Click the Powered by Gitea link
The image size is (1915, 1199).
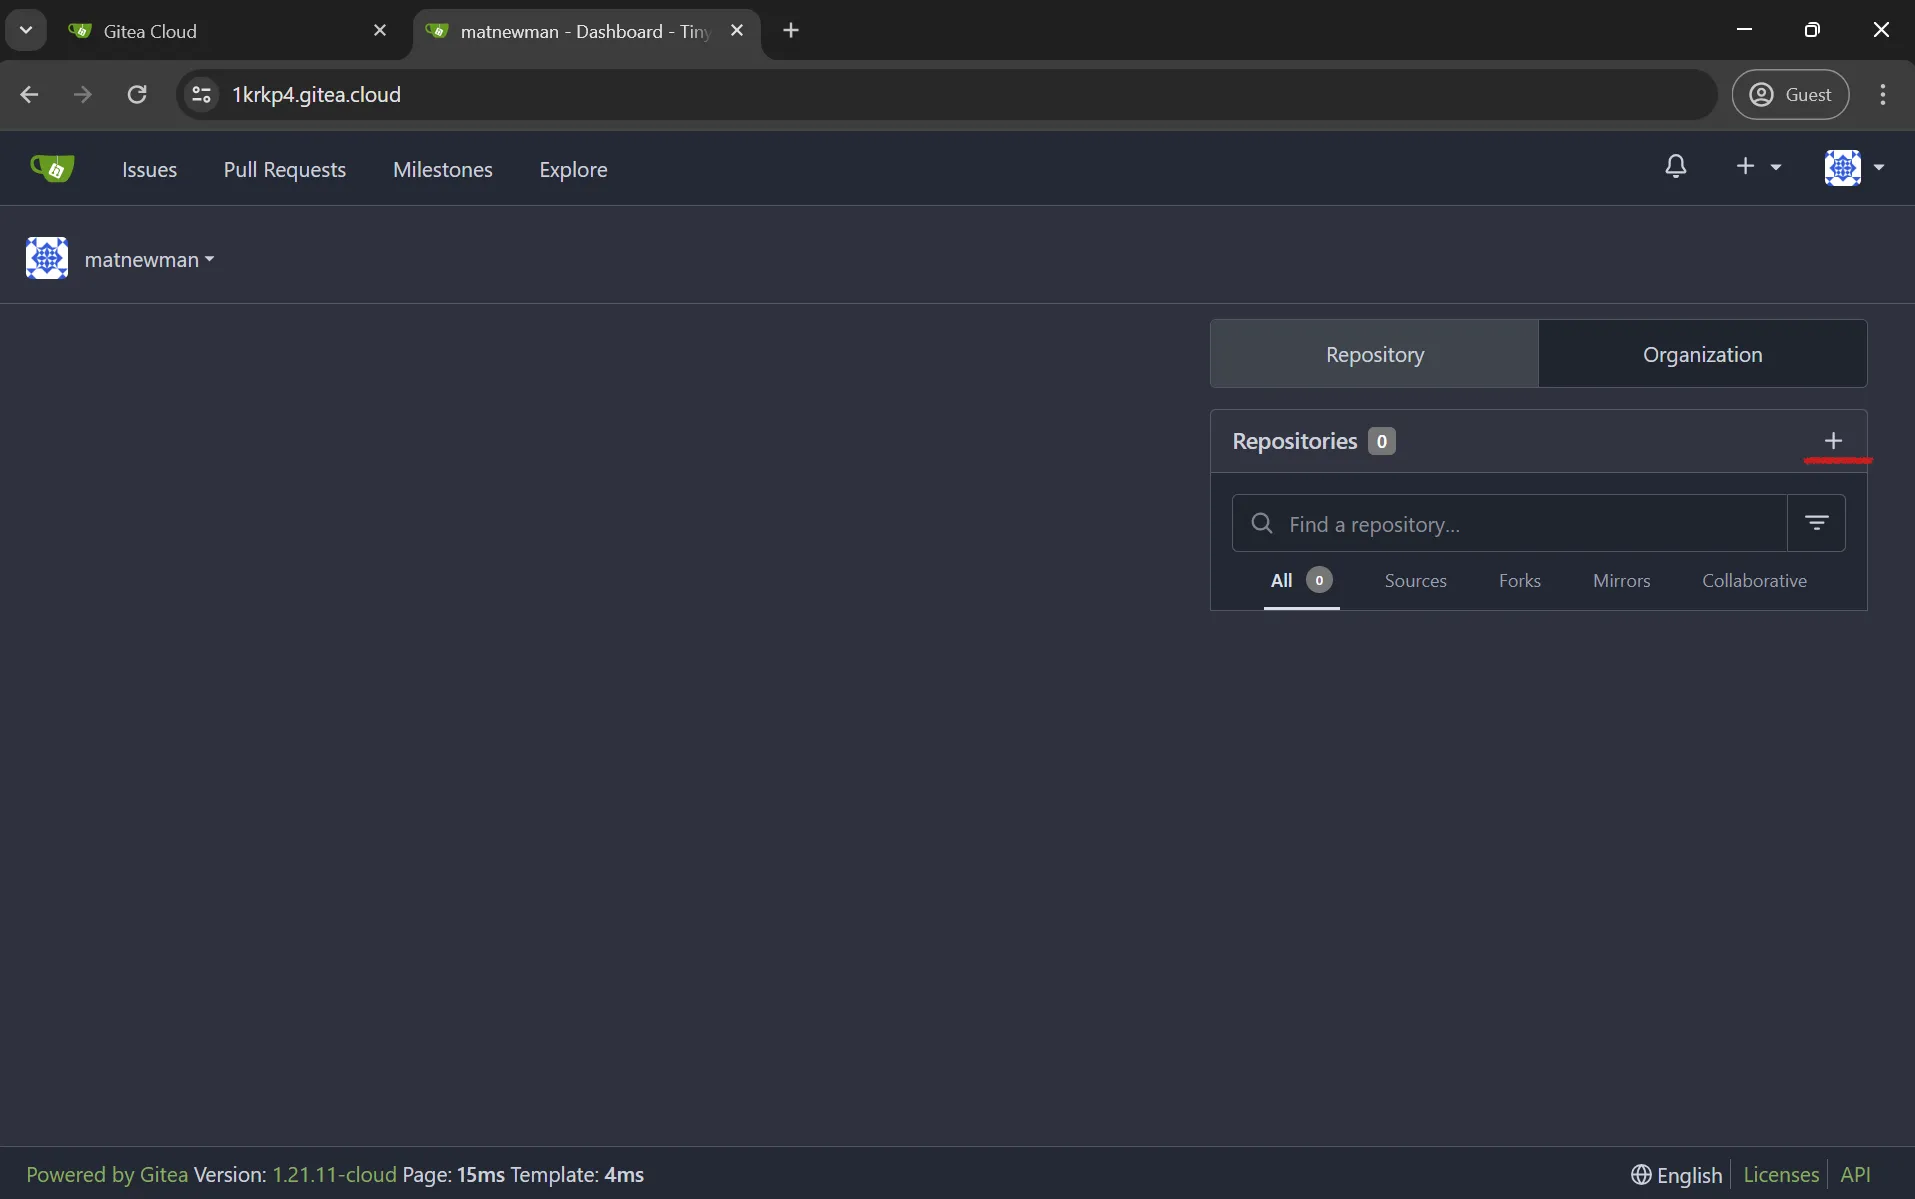(107, 1174)
